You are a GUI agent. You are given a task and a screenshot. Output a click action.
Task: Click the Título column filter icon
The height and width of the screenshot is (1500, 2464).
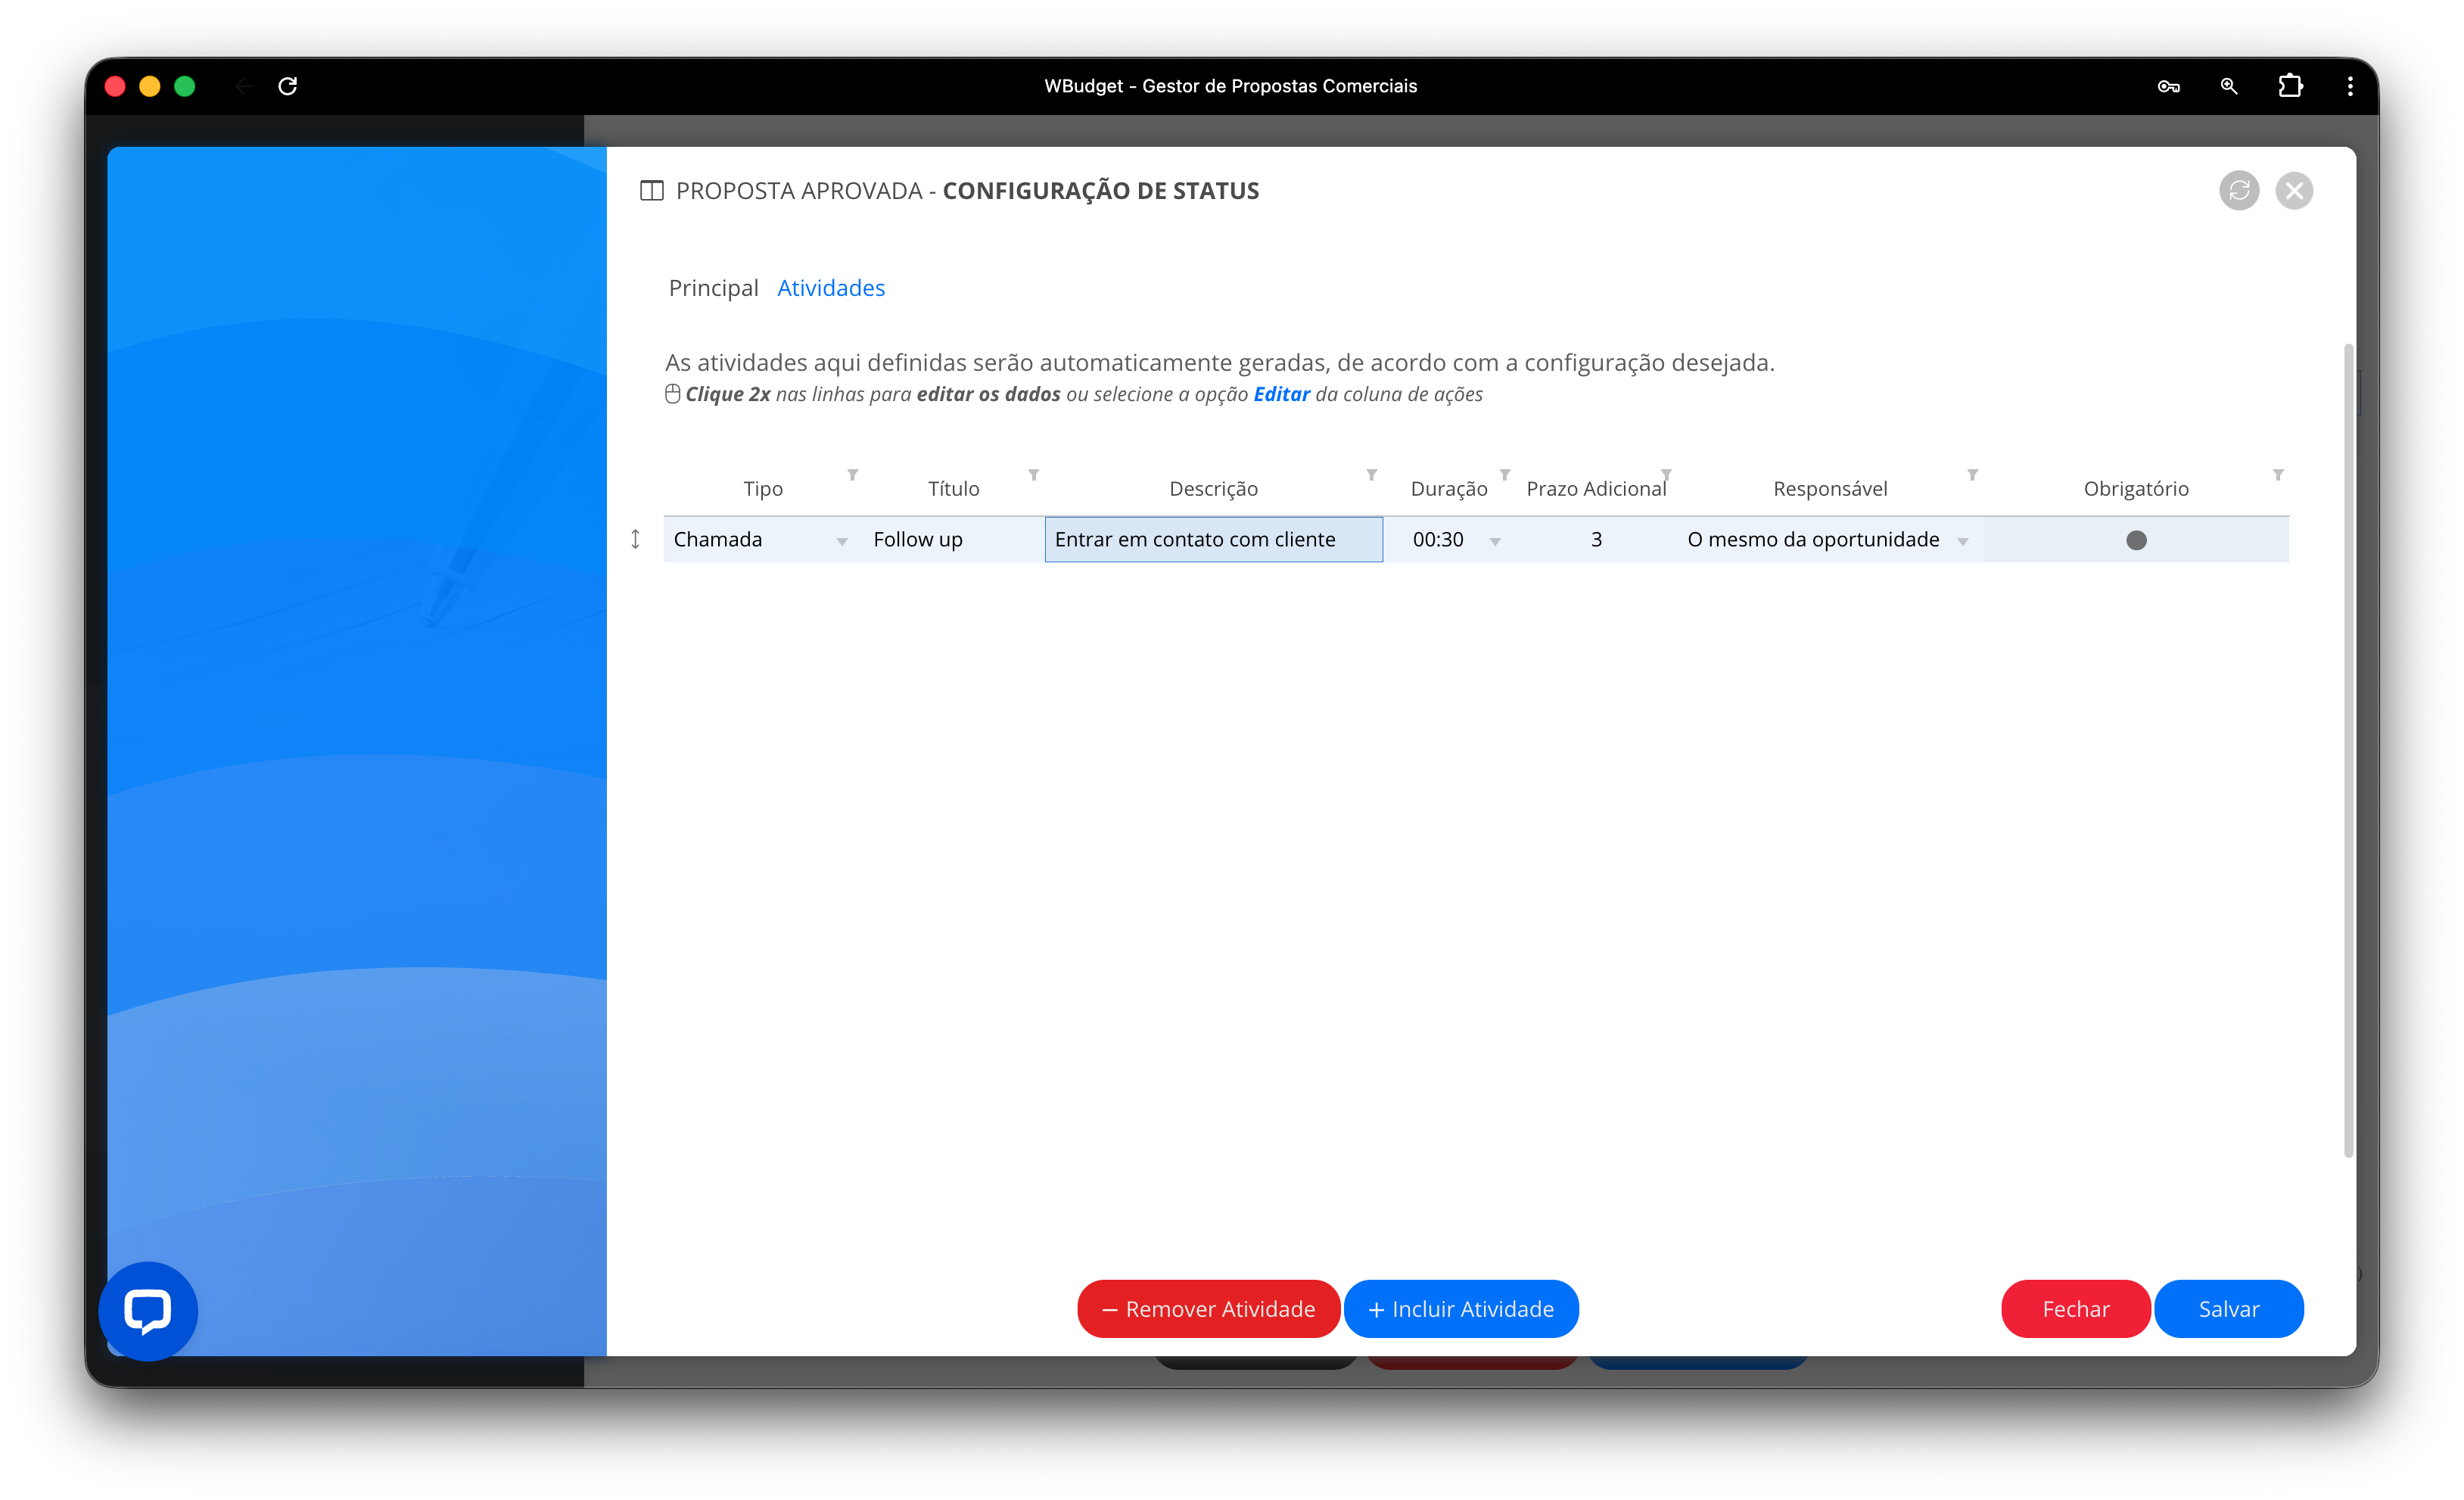click(1034, 475)
